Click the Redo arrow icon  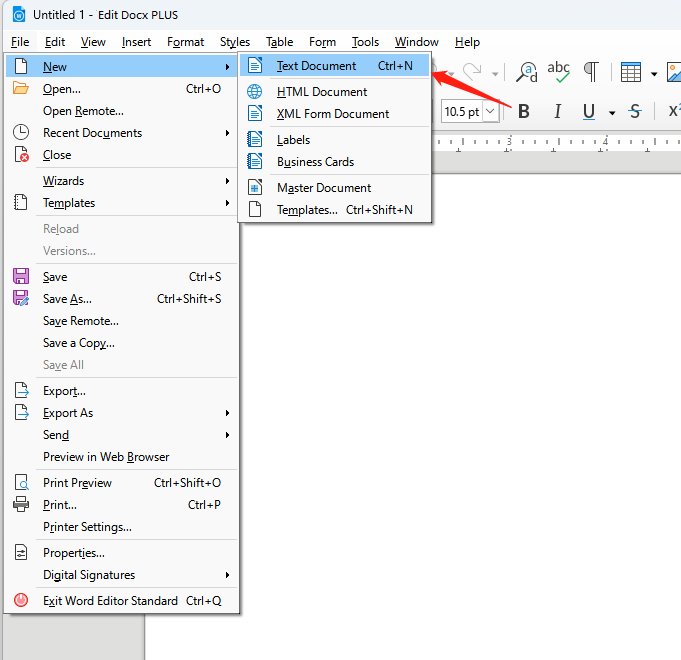[472, 72]
